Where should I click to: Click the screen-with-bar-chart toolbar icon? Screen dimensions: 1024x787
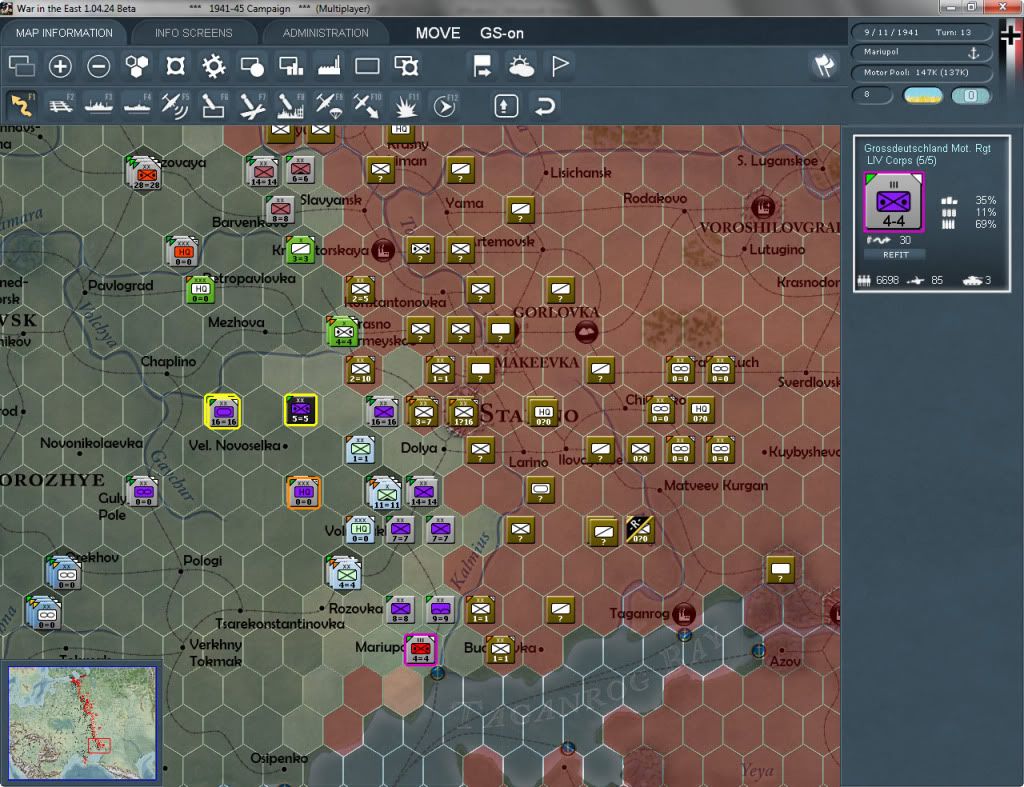tap(291, 66)
